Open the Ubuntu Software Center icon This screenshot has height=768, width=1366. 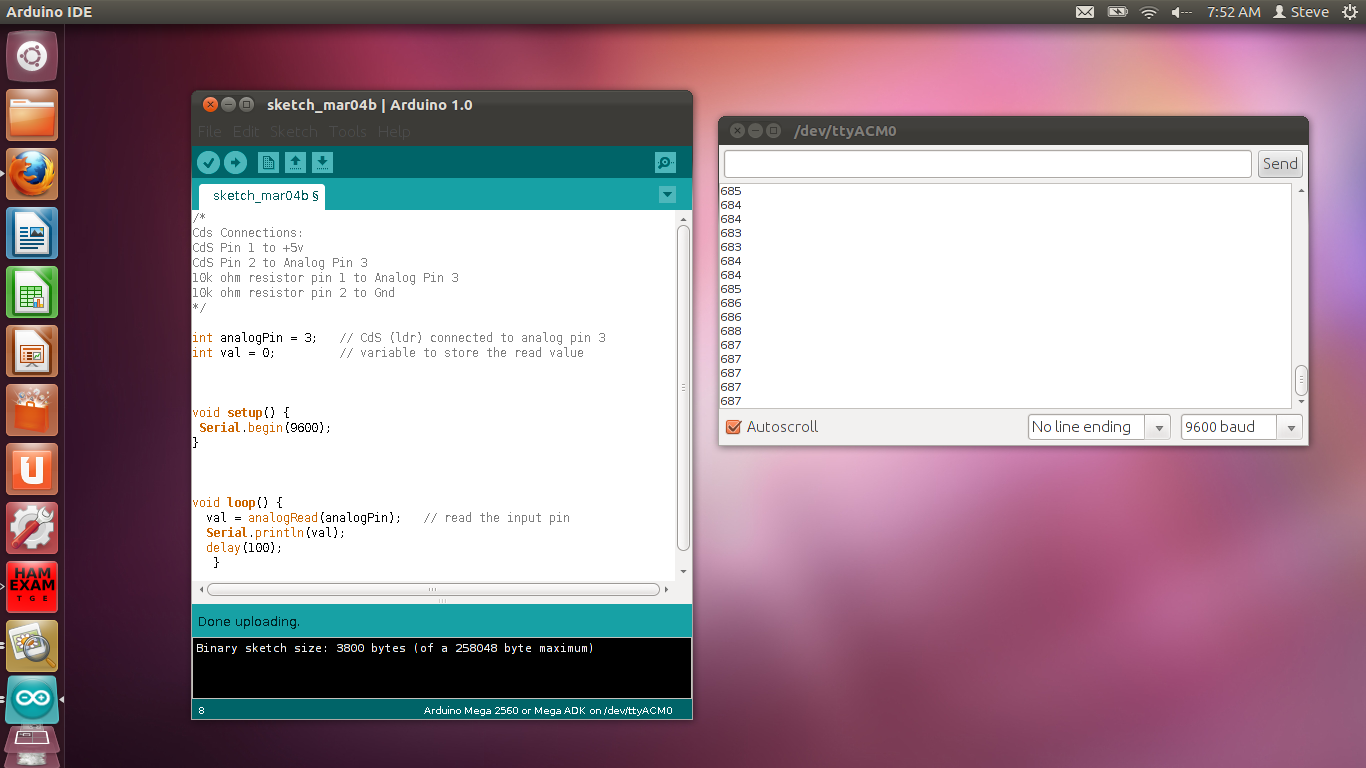click(x=31, y=410)
